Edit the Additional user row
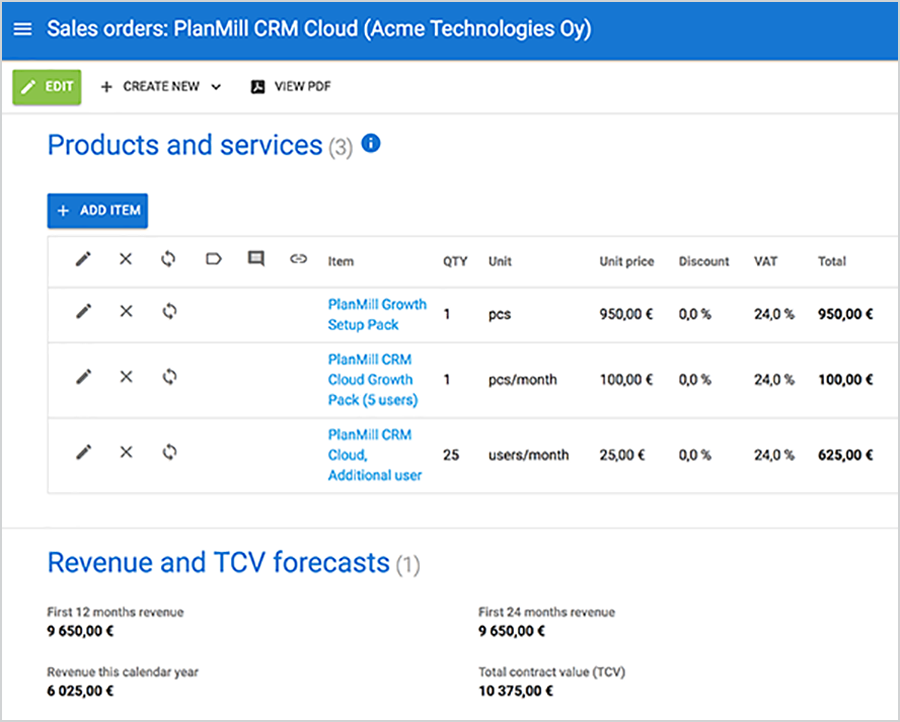The height and width of the screenshot is (722, 900). [x=84, y=452]
